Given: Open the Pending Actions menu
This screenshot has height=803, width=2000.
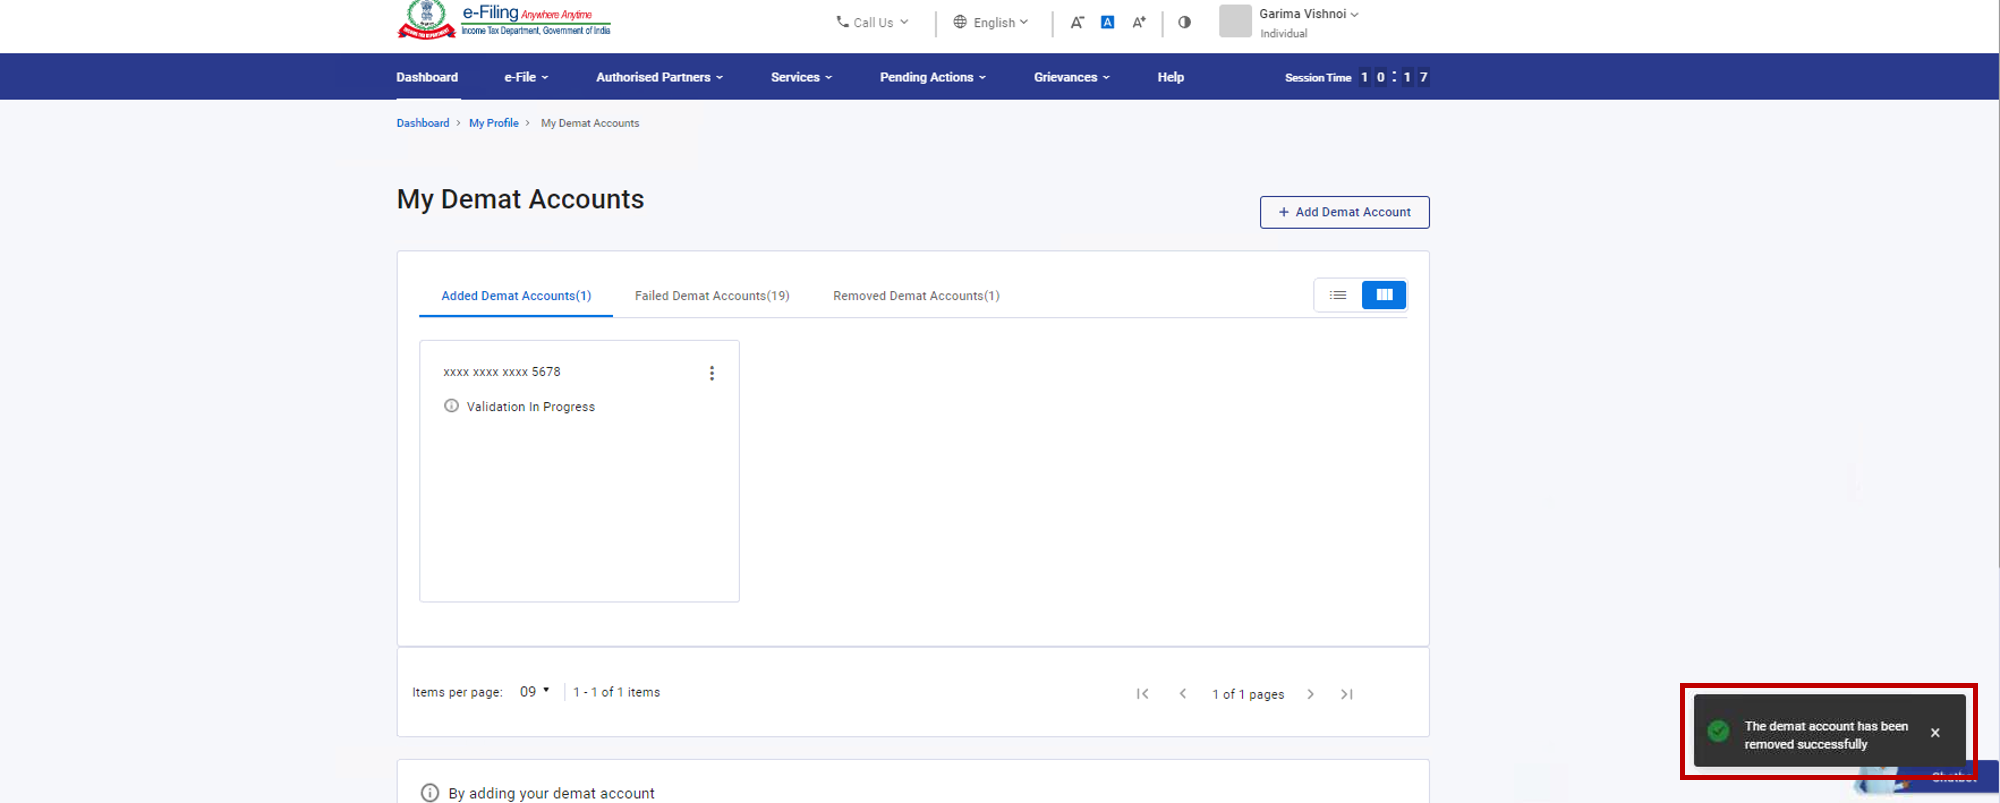Looking at the screenshot, I should point(932,77).
